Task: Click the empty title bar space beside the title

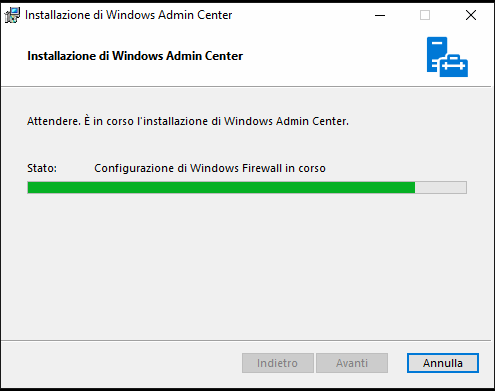Action: click(x=300, y=15)
